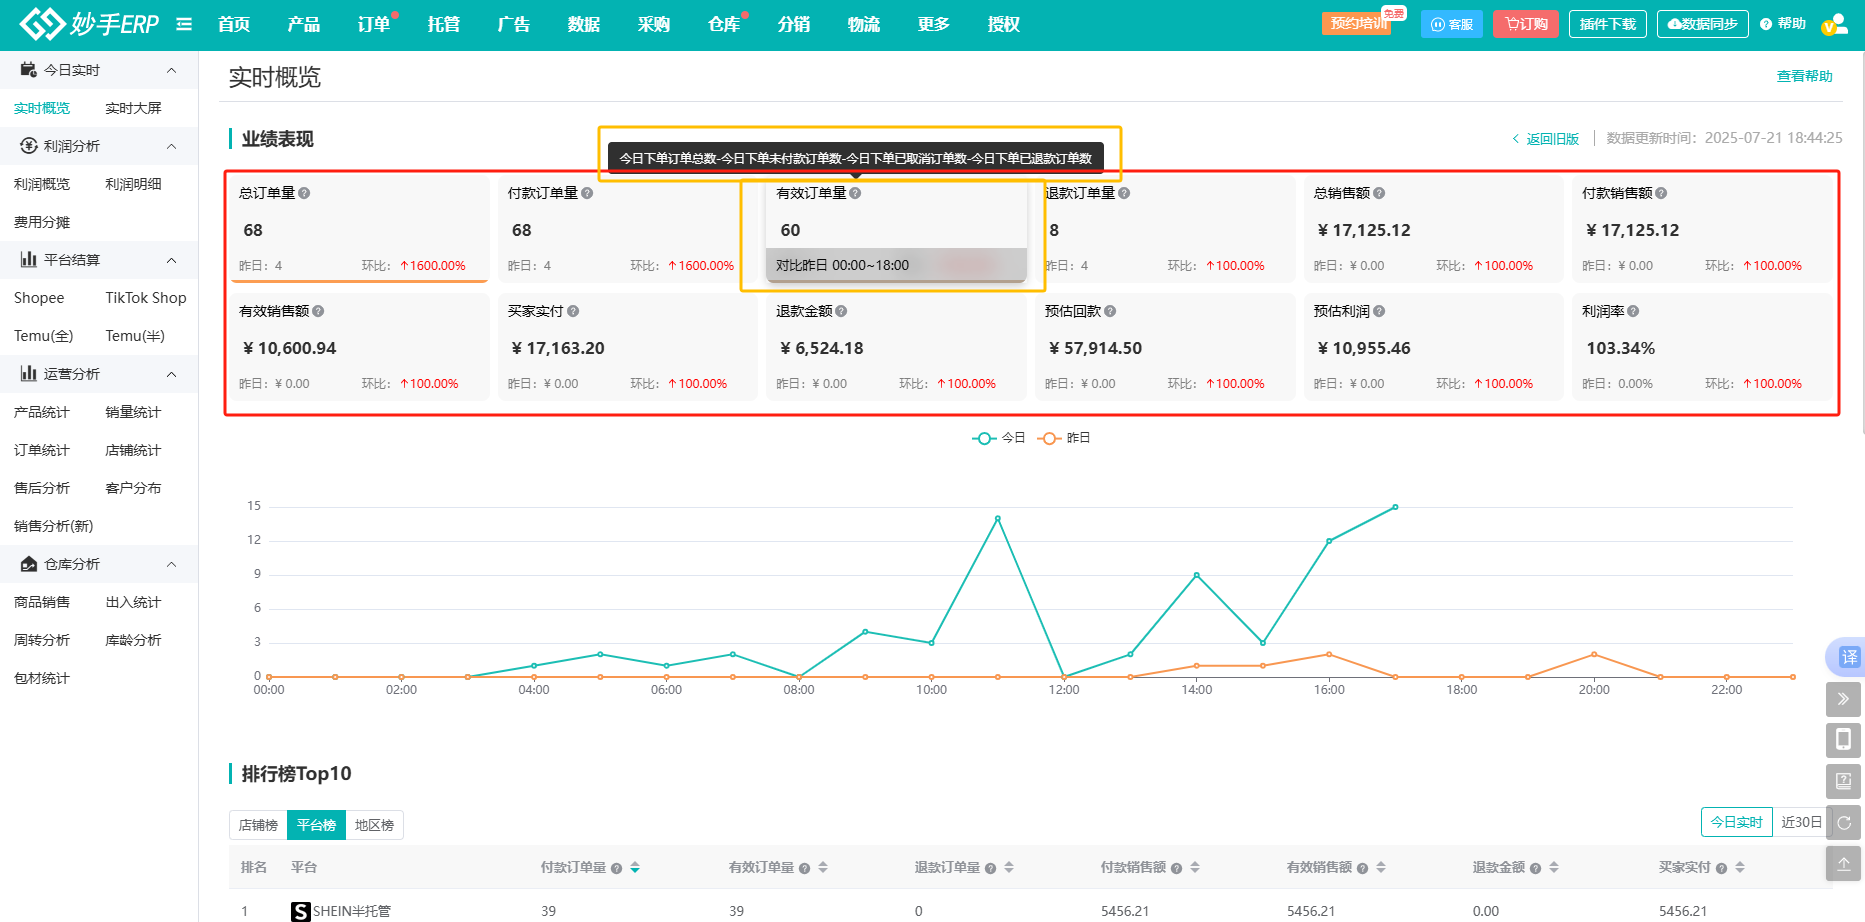Image resolution: width=1865 pixels, height=922 pixels.
Task: Click the 妙手ERP logo
Action: 89,24
